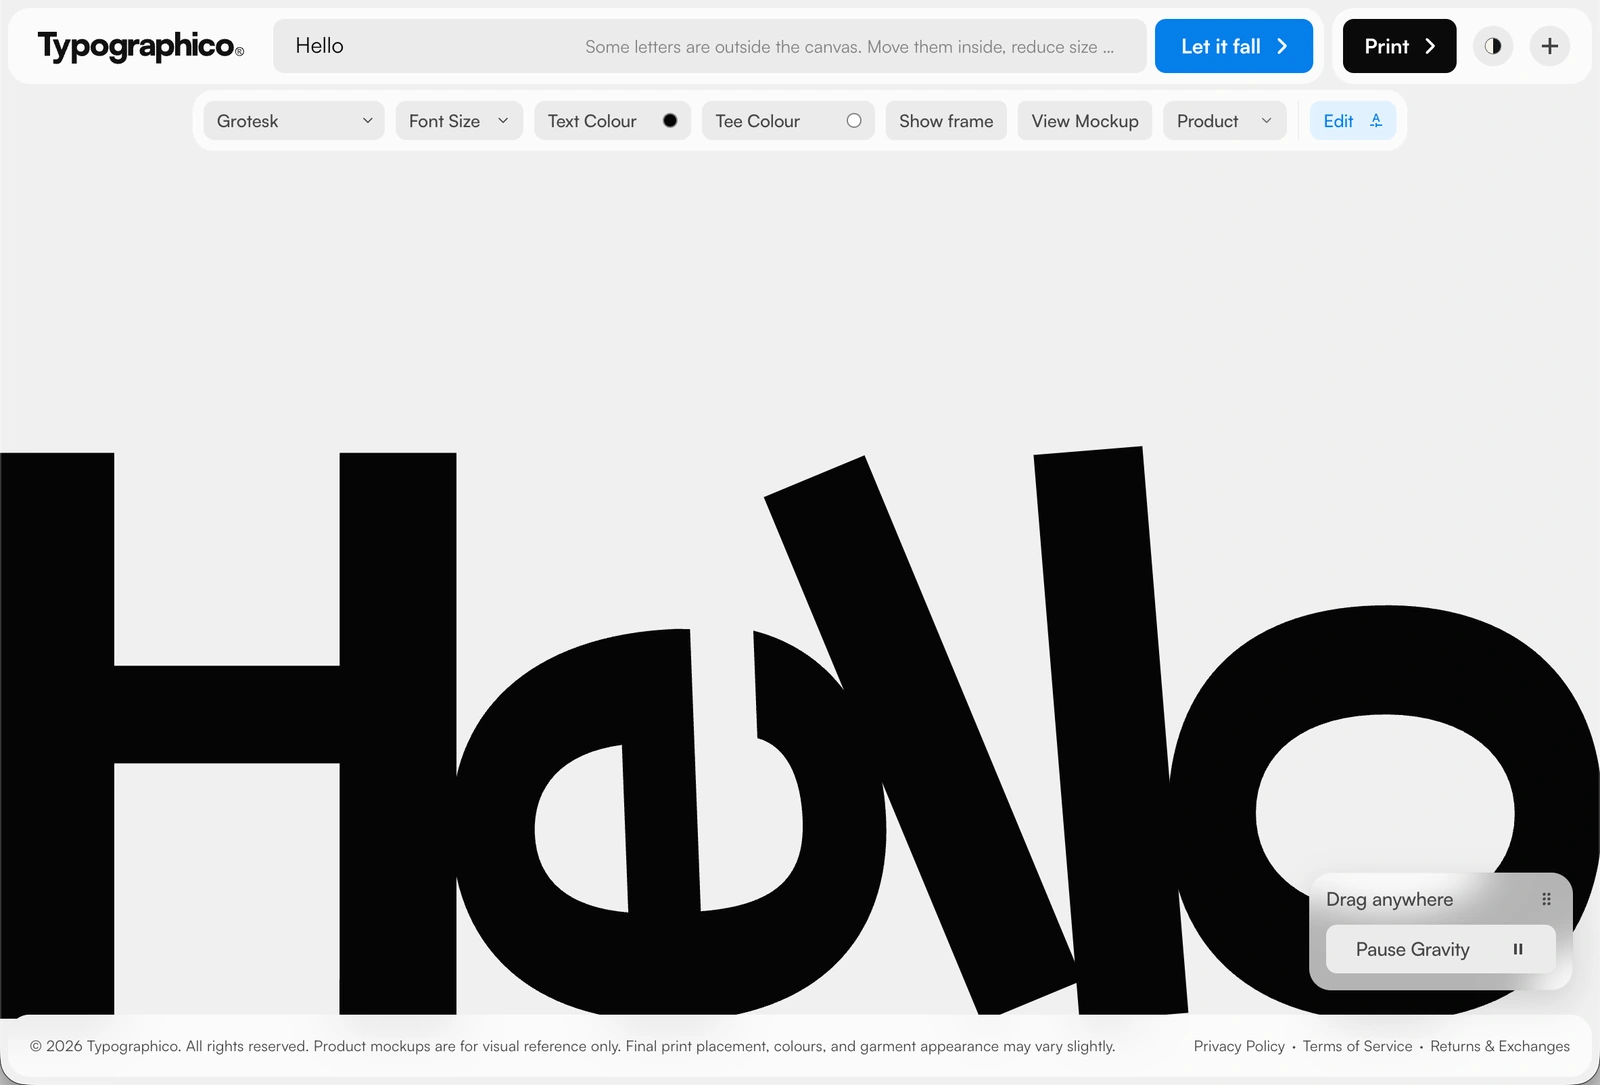Click the Typographico logo
The image size is (1600, 1085).
click(140, 46)
